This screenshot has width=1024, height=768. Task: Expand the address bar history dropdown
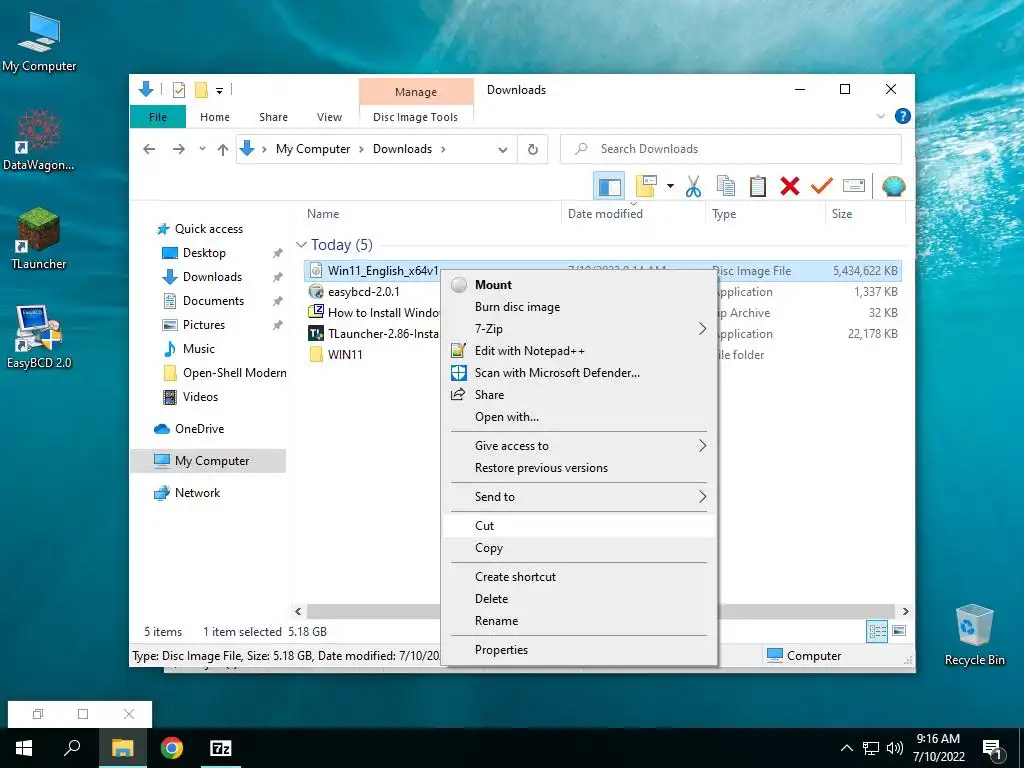[503, 150]
